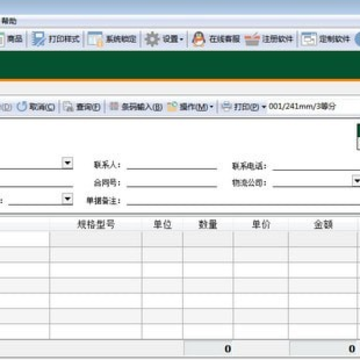Select the 金额 total showing 0
Image resolution: width=360 pixels, height=360 pixels.
323,349
